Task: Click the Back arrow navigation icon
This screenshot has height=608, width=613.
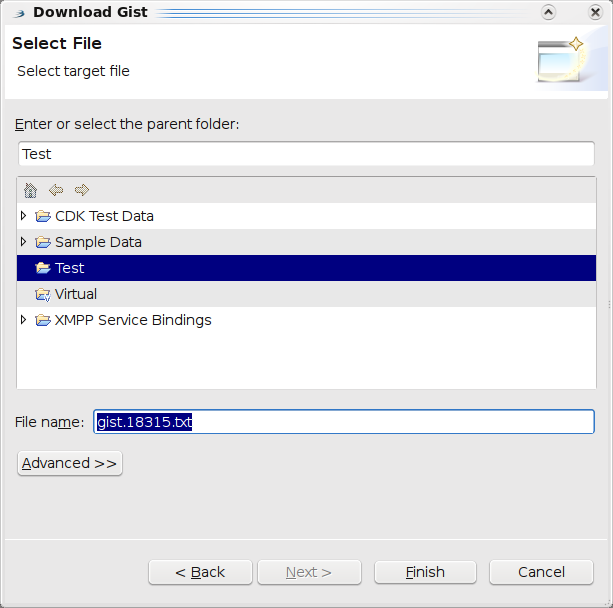Action: click(x=56, y=190)
